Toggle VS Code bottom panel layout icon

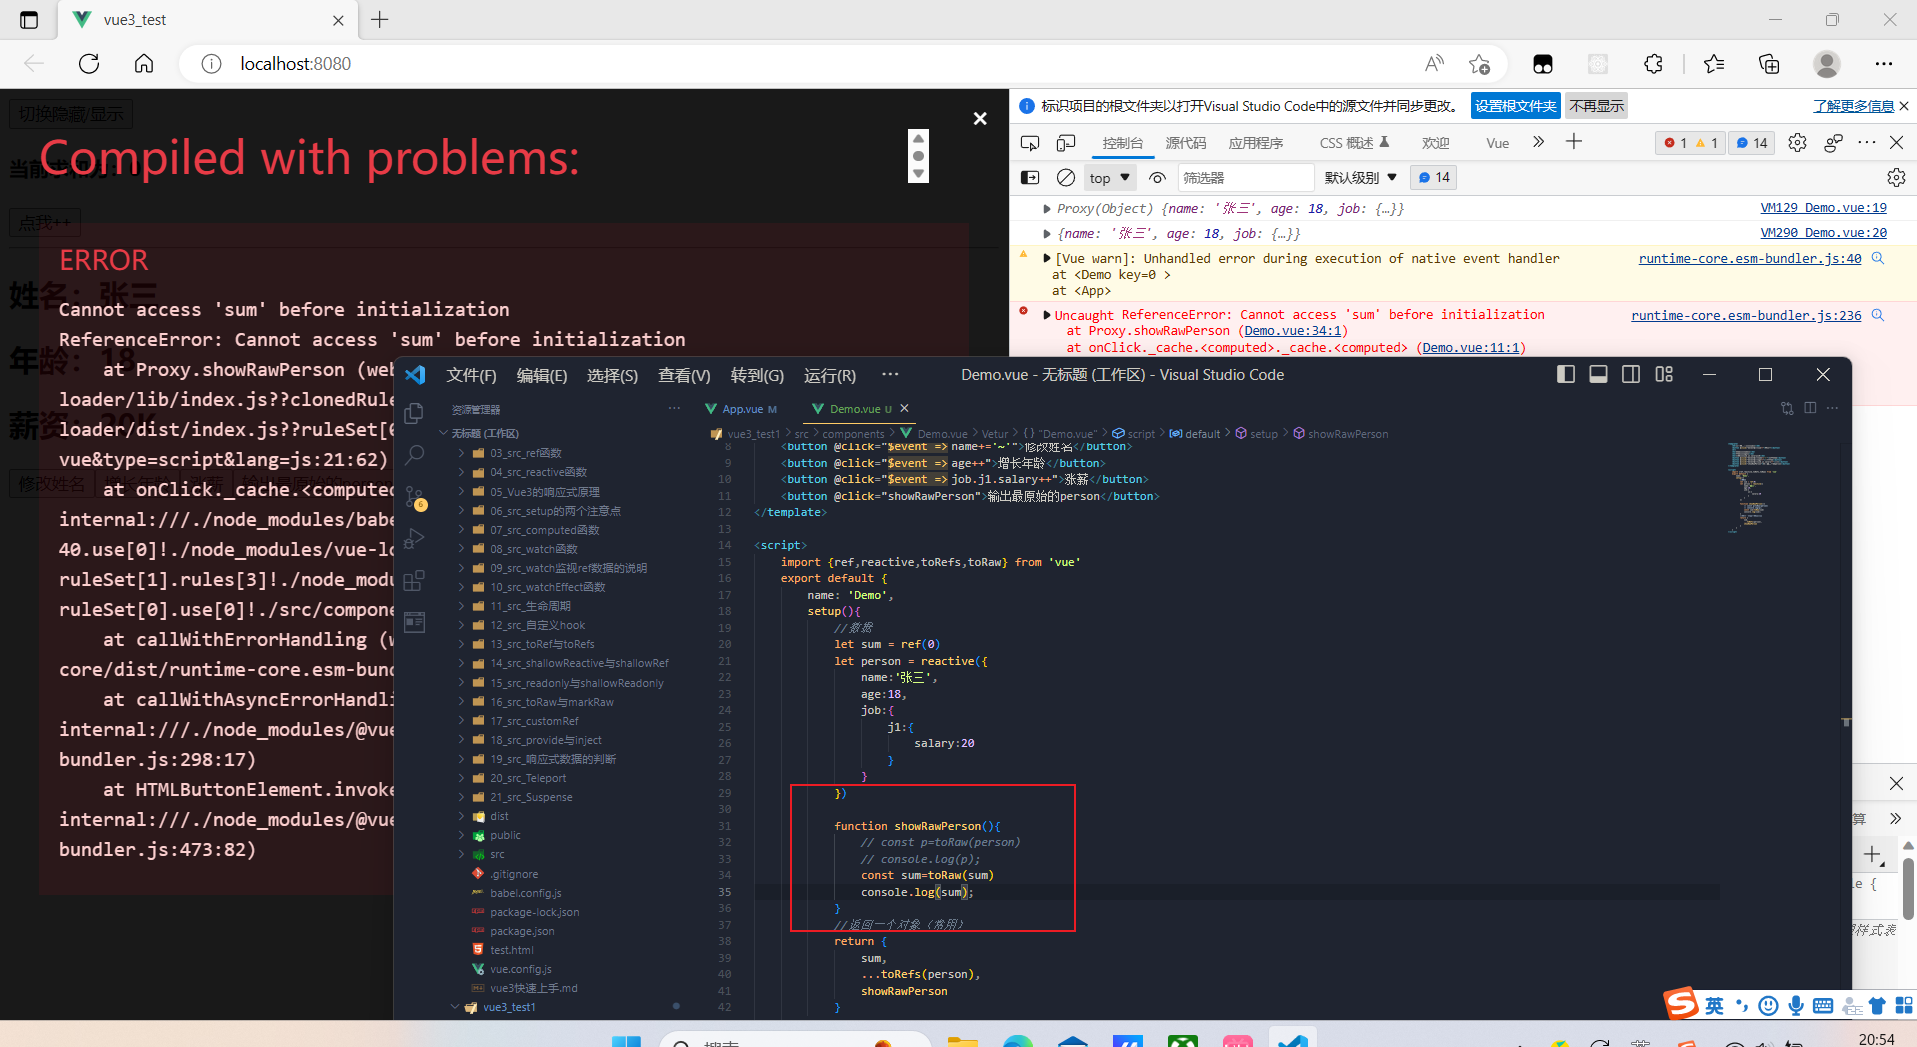click(x=1598, y=374)
